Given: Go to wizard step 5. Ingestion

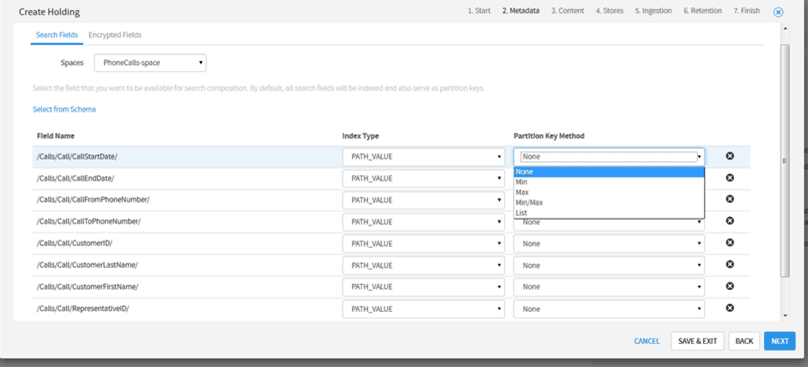Looking at the screenshot, I should point(653,11).
